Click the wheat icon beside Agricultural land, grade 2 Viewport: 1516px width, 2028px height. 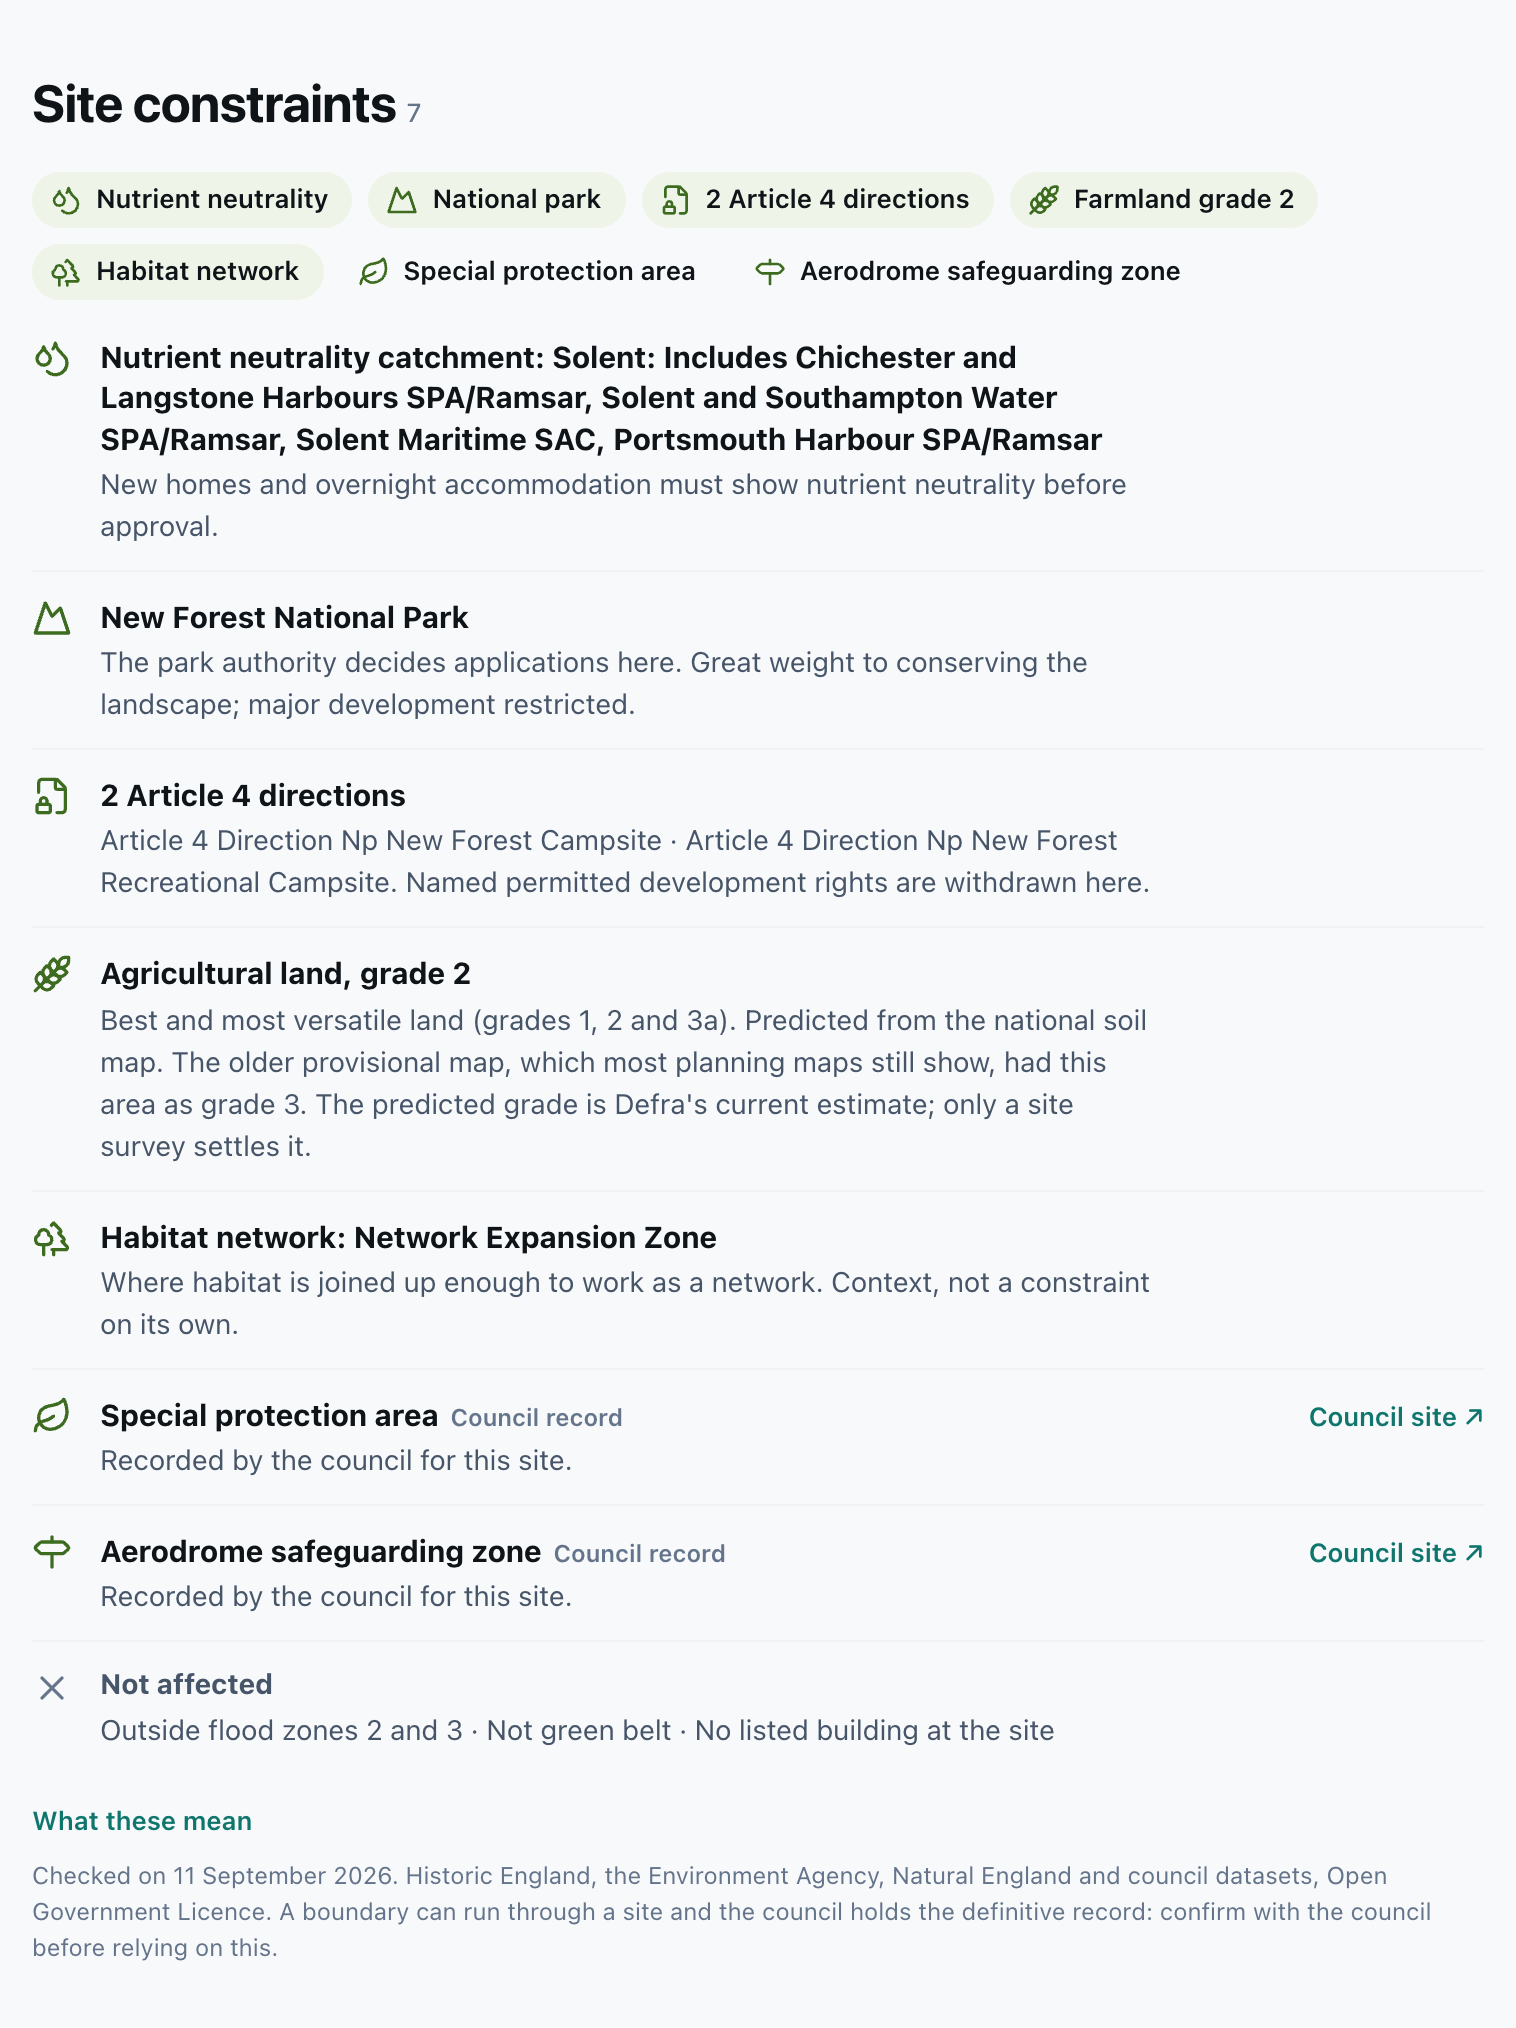pos(52,975)
